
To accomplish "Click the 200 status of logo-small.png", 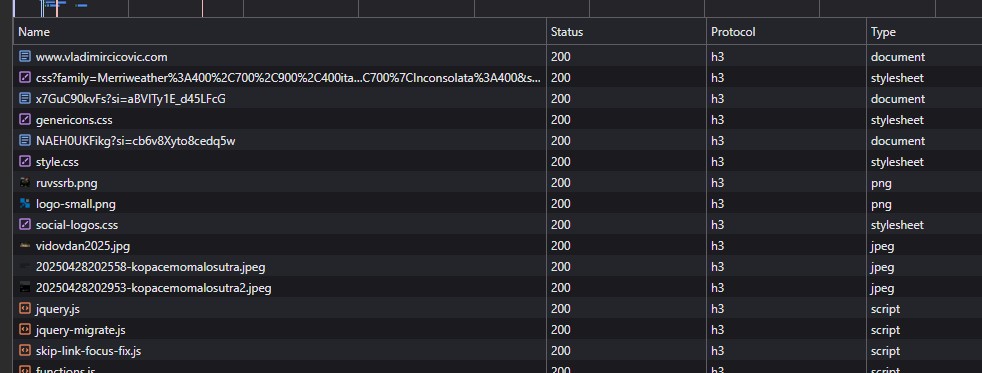I will pyautogui.click(x=561, y=204).
